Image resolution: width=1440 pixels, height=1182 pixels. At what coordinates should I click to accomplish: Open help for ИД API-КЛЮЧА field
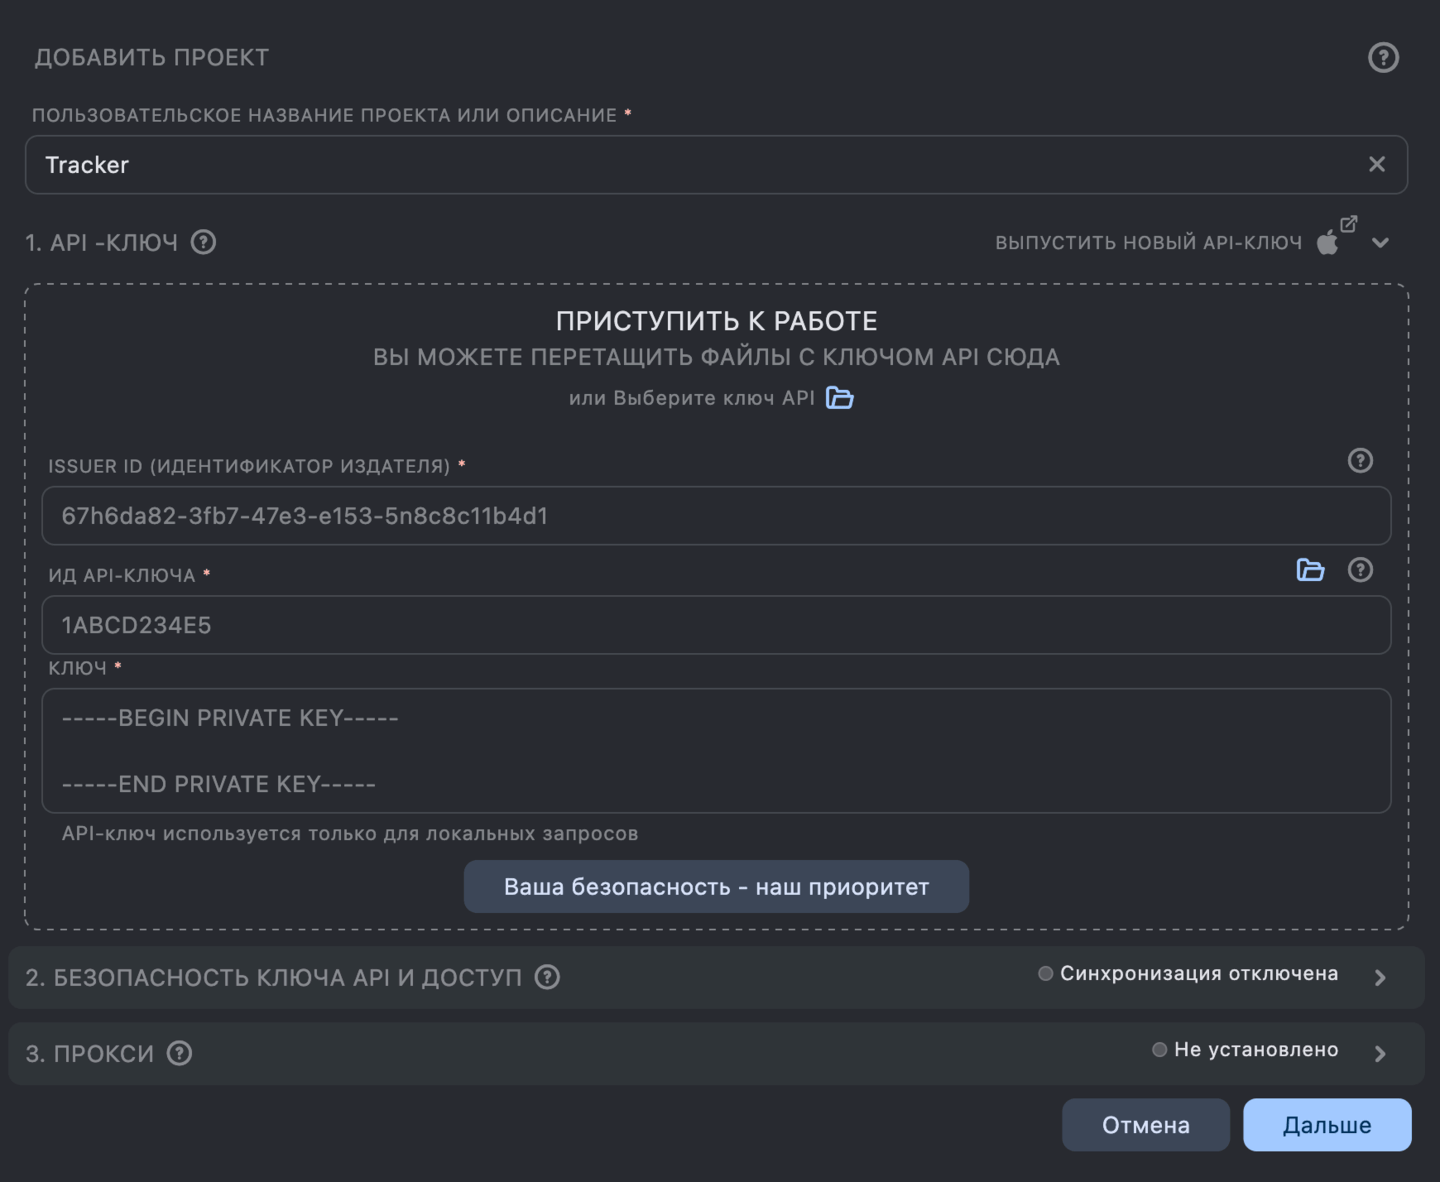(x=1359, y=571)
